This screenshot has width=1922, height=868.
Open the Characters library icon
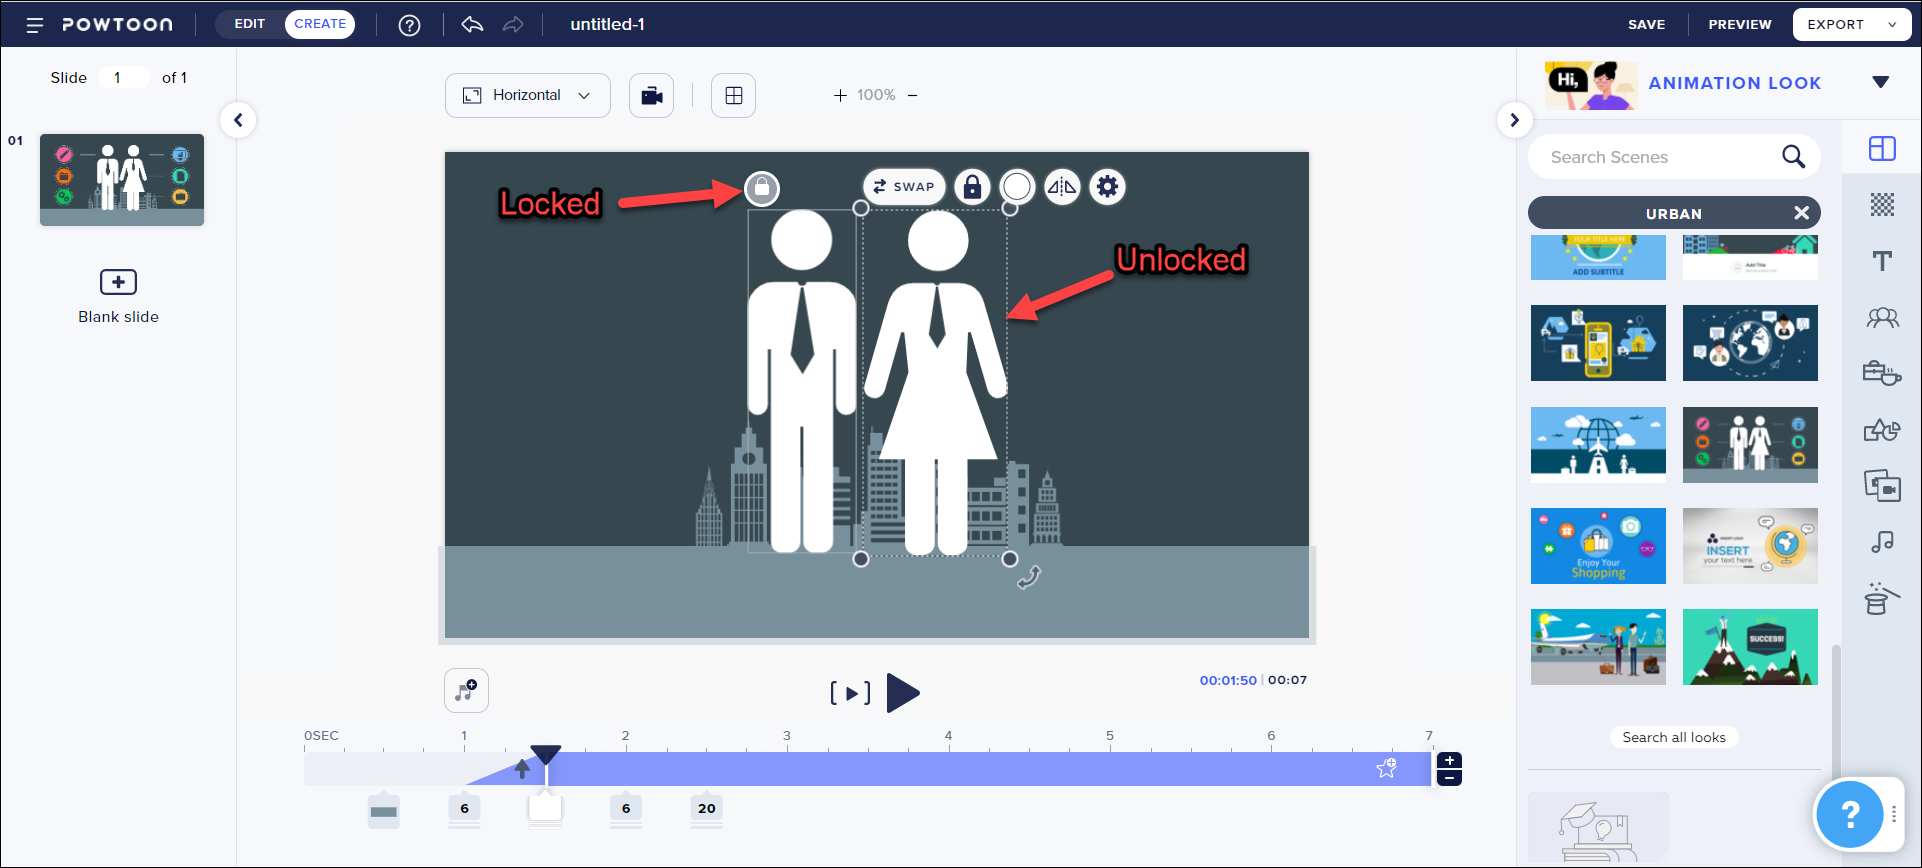(1882, 318)
